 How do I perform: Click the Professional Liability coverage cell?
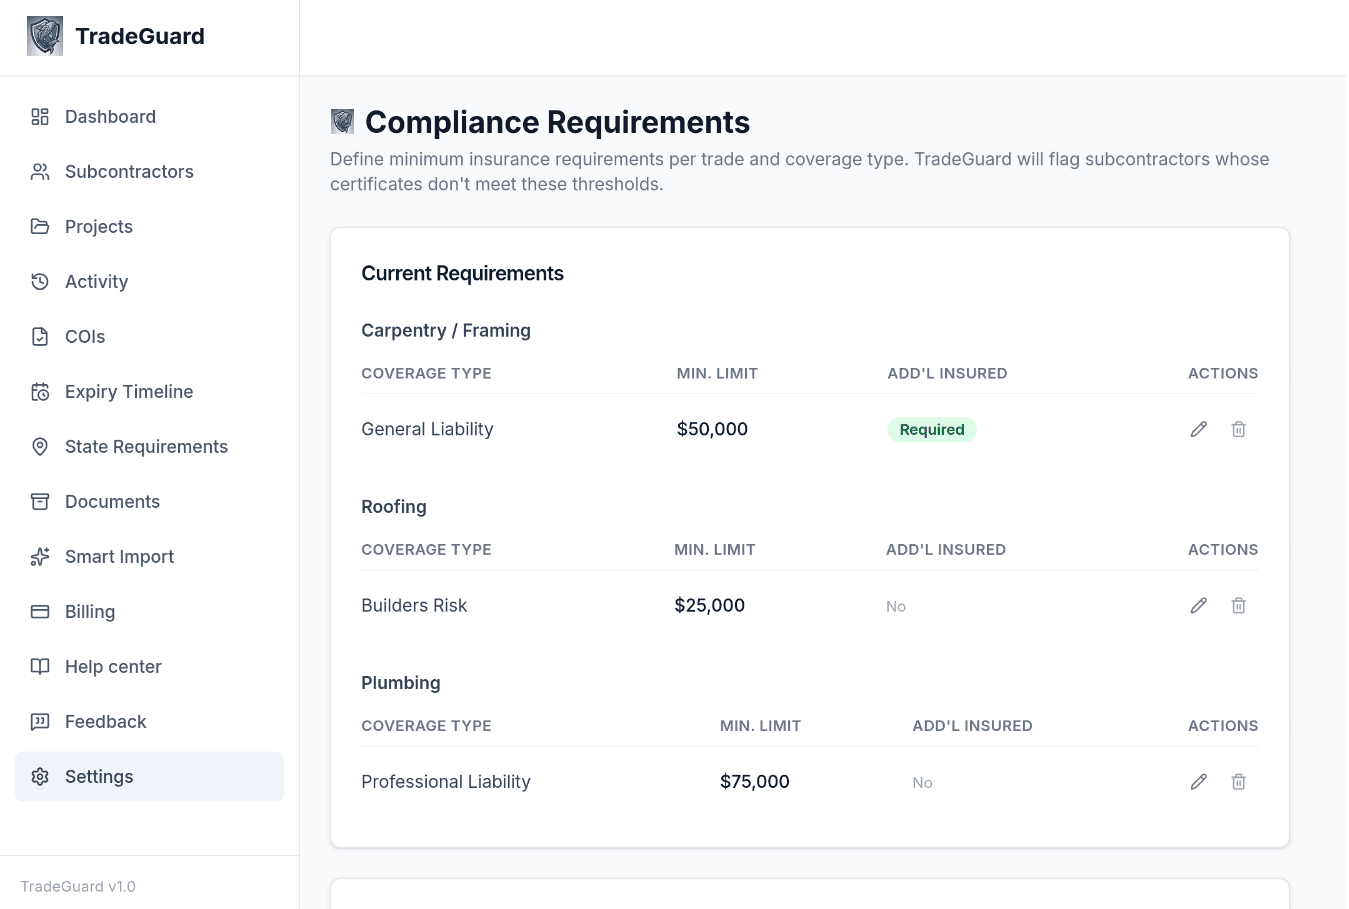tap(446, 782)
